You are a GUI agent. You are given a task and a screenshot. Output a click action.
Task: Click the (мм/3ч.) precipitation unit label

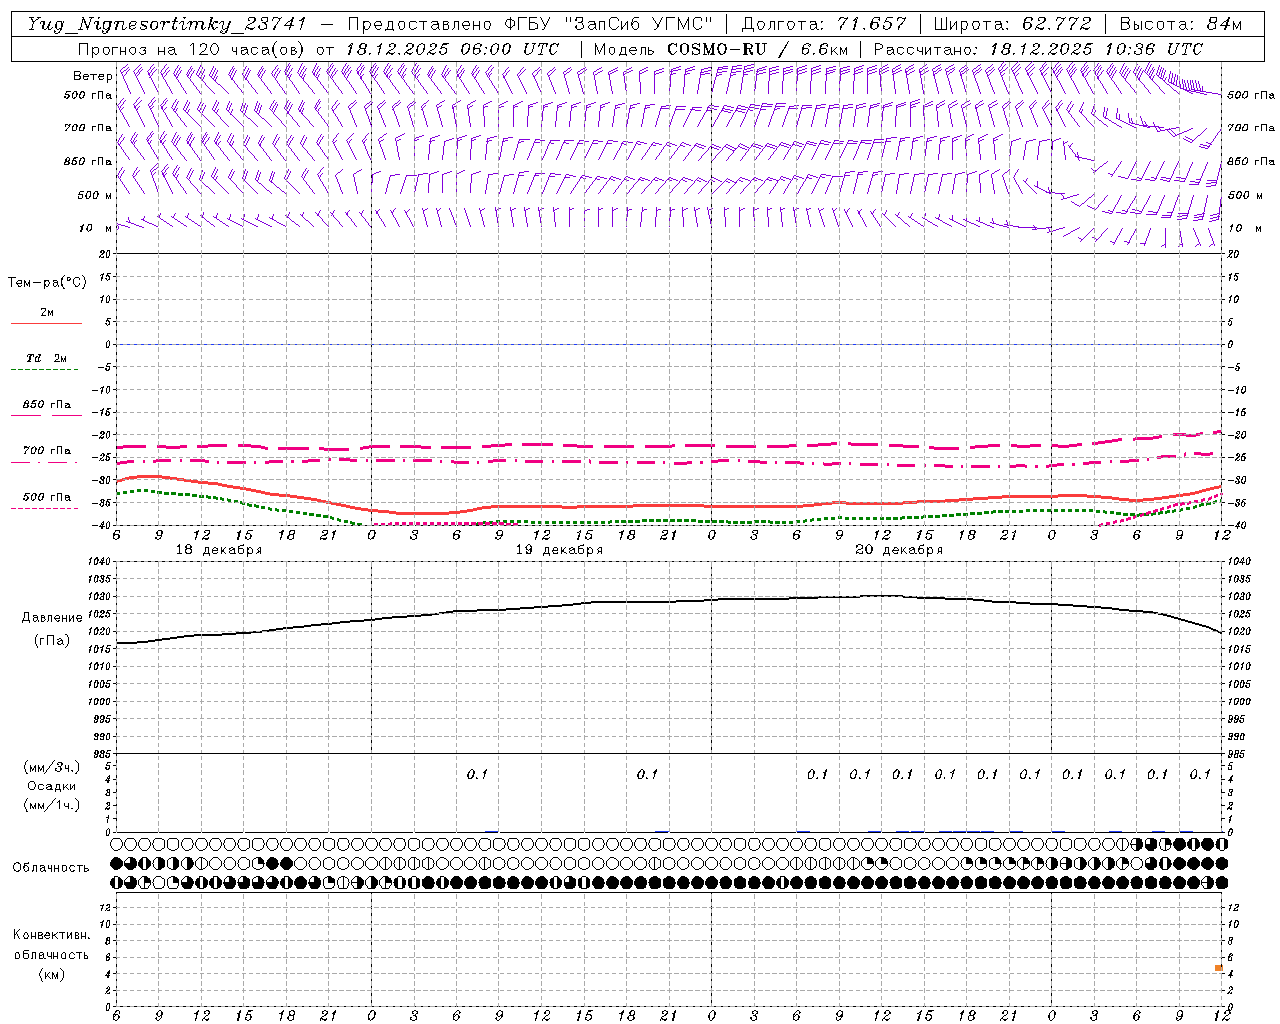click(52, 767)
